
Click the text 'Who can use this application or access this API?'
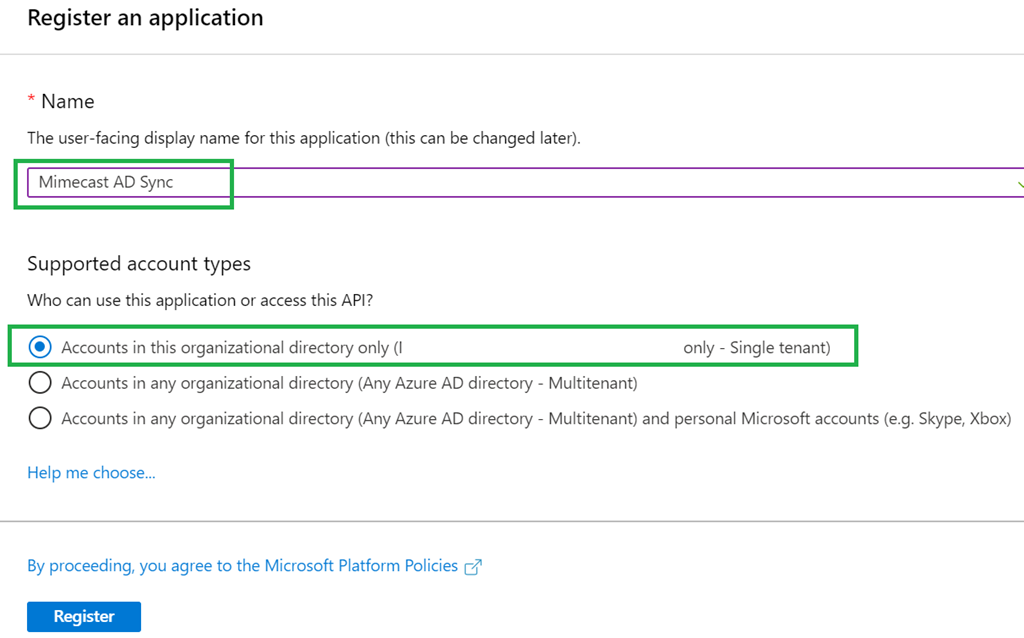200,300
